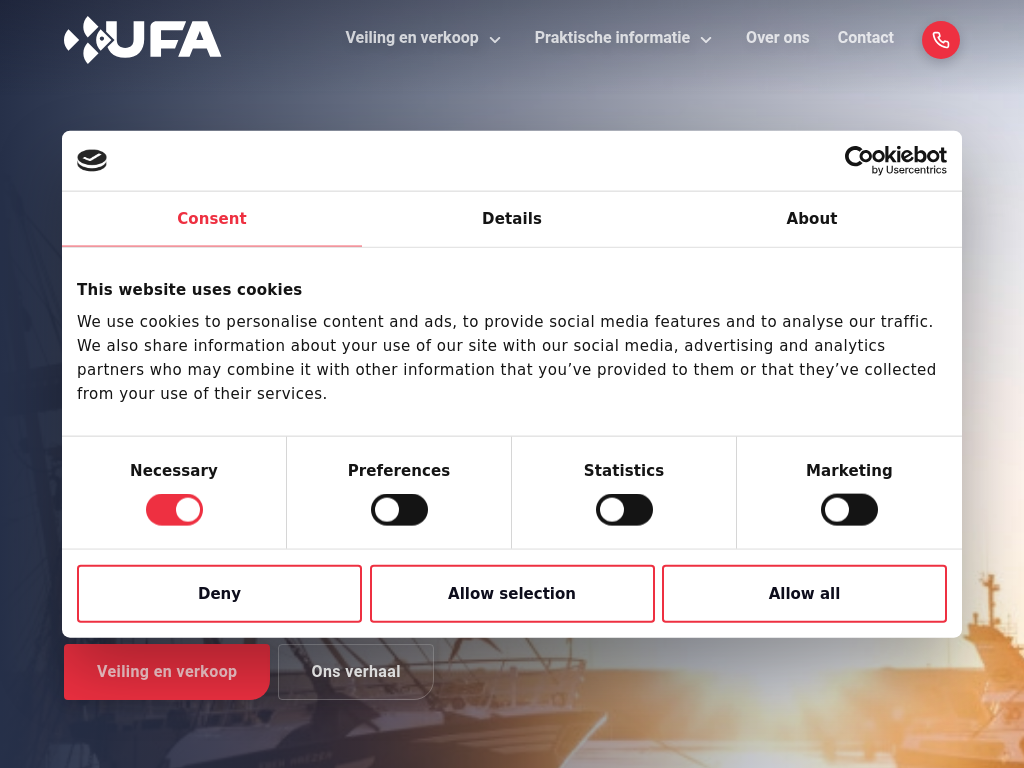
Task: Enable the Marketing cookies toggle
Action: [849, 510]
